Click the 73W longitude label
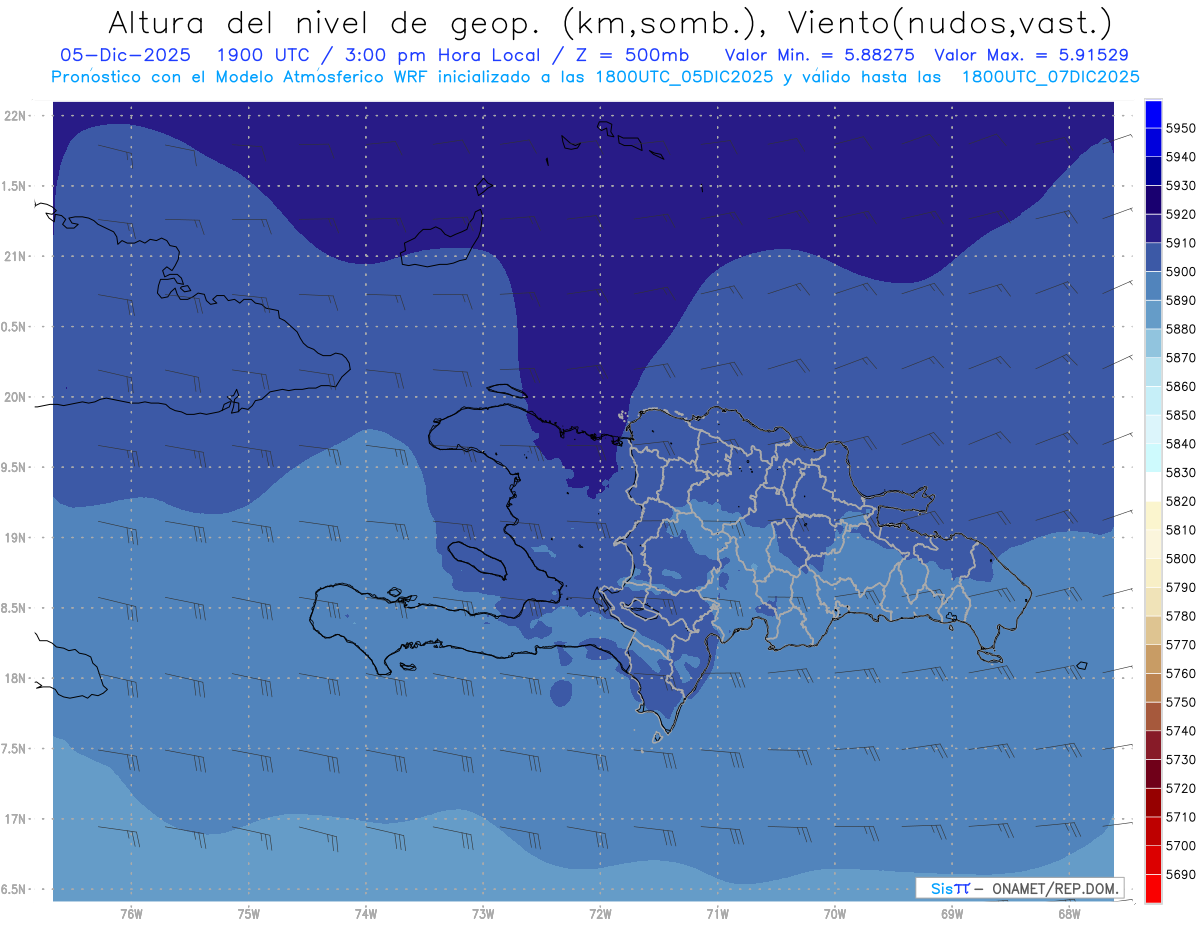1200x927 pixels. pyautogui.click(x=483, y=914)
